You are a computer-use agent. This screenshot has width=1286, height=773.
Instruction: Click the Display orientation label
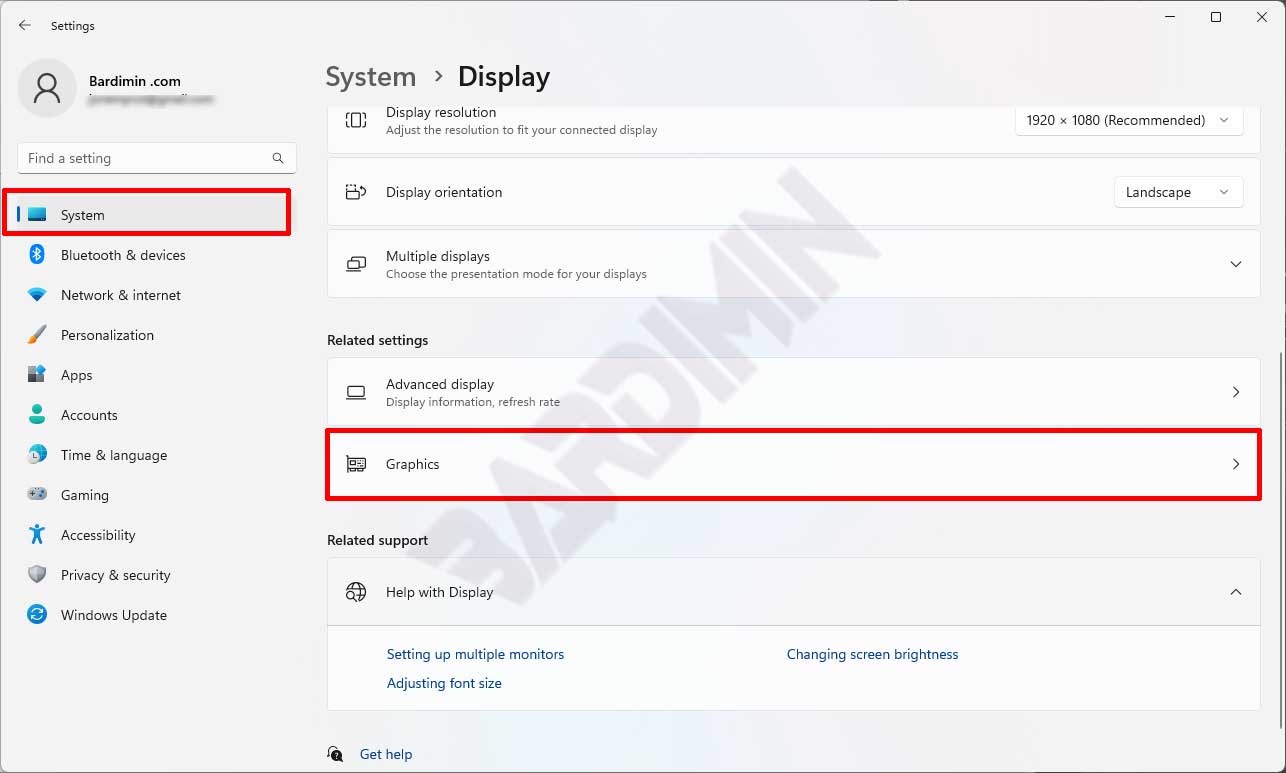click(x=444, y=192)
